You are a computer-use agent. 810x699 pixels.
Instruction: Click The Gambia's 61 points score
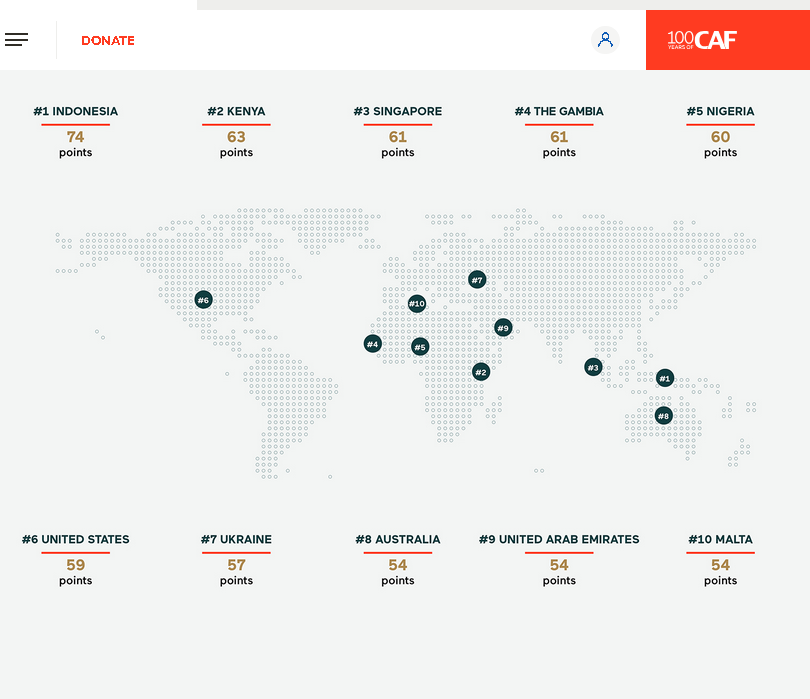[x=559, y=143]
